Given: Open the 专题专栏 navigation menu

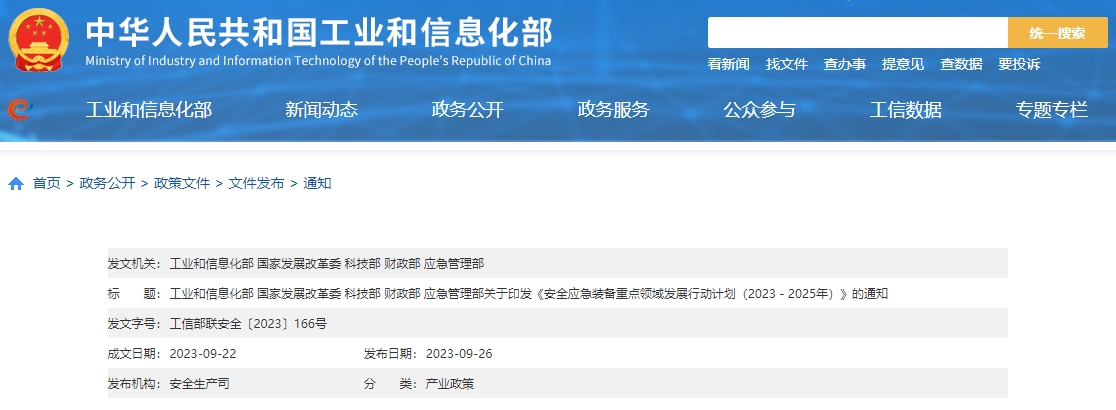Looking at the screenshot, I should tap(1052, 110).
